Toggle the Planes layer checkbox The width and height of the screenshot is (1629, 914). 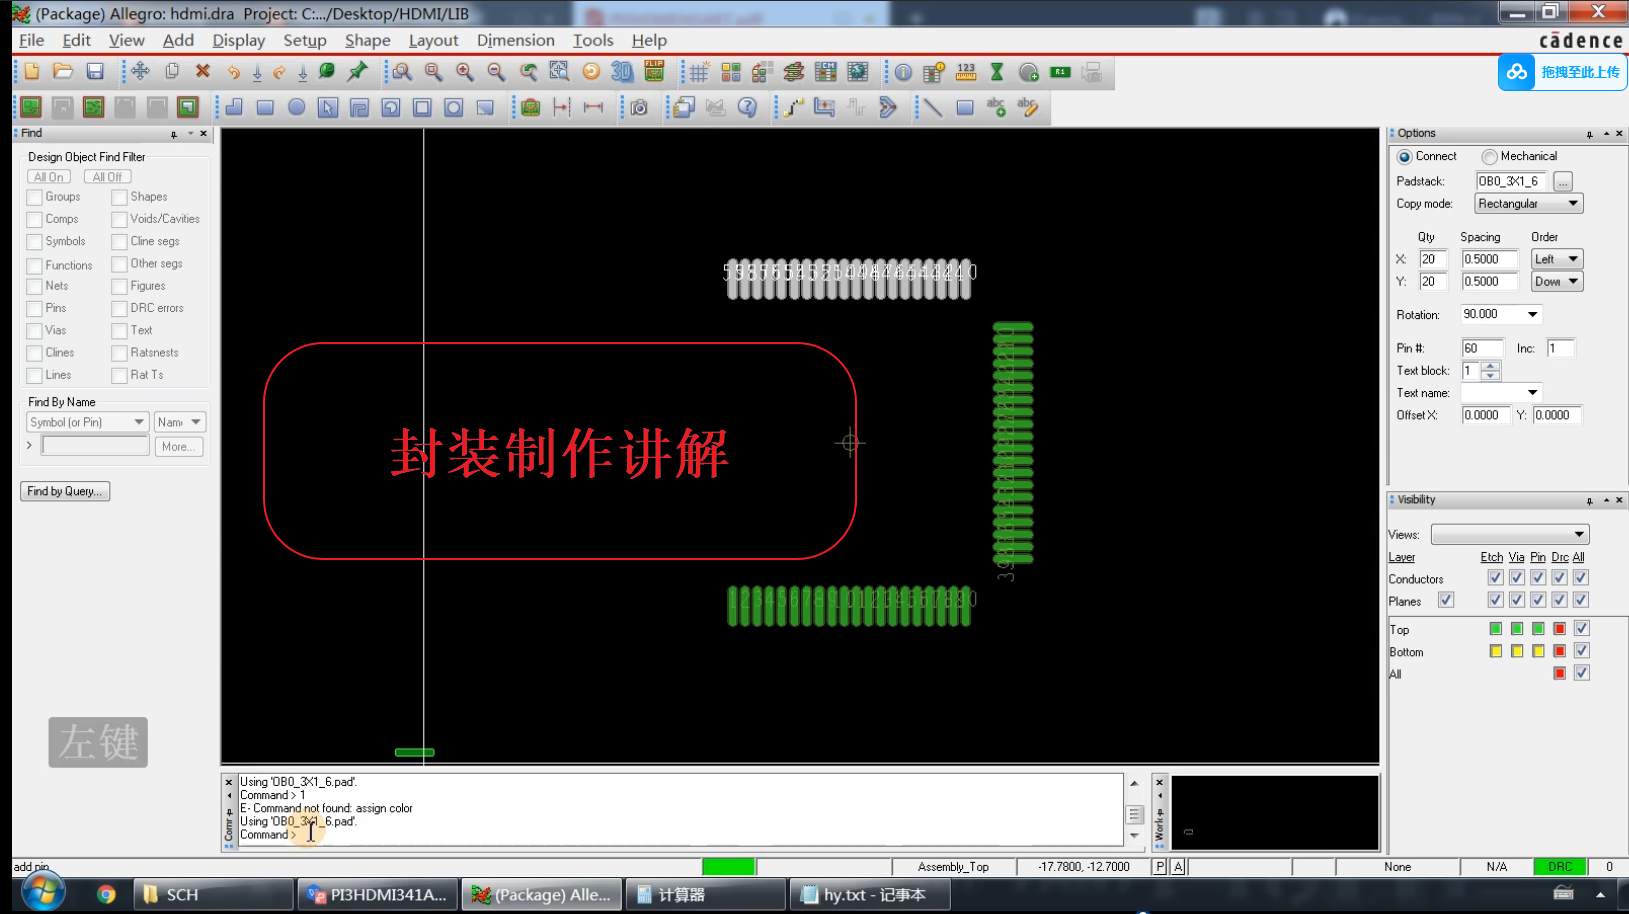(x=1446, y=600)
